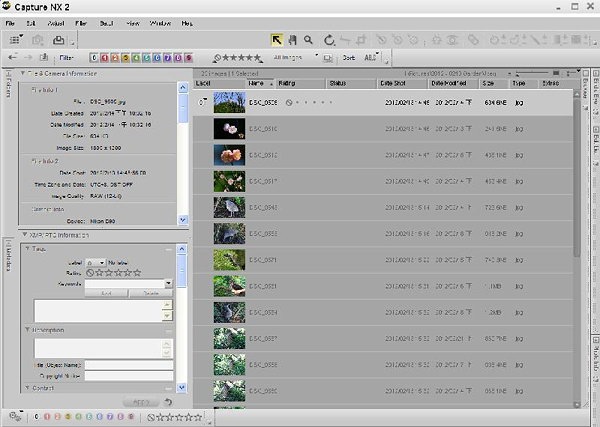Go up one folder level icon
Image resolution: width=600 pixels, height=427 pixels.
click(x=44, y=57)
